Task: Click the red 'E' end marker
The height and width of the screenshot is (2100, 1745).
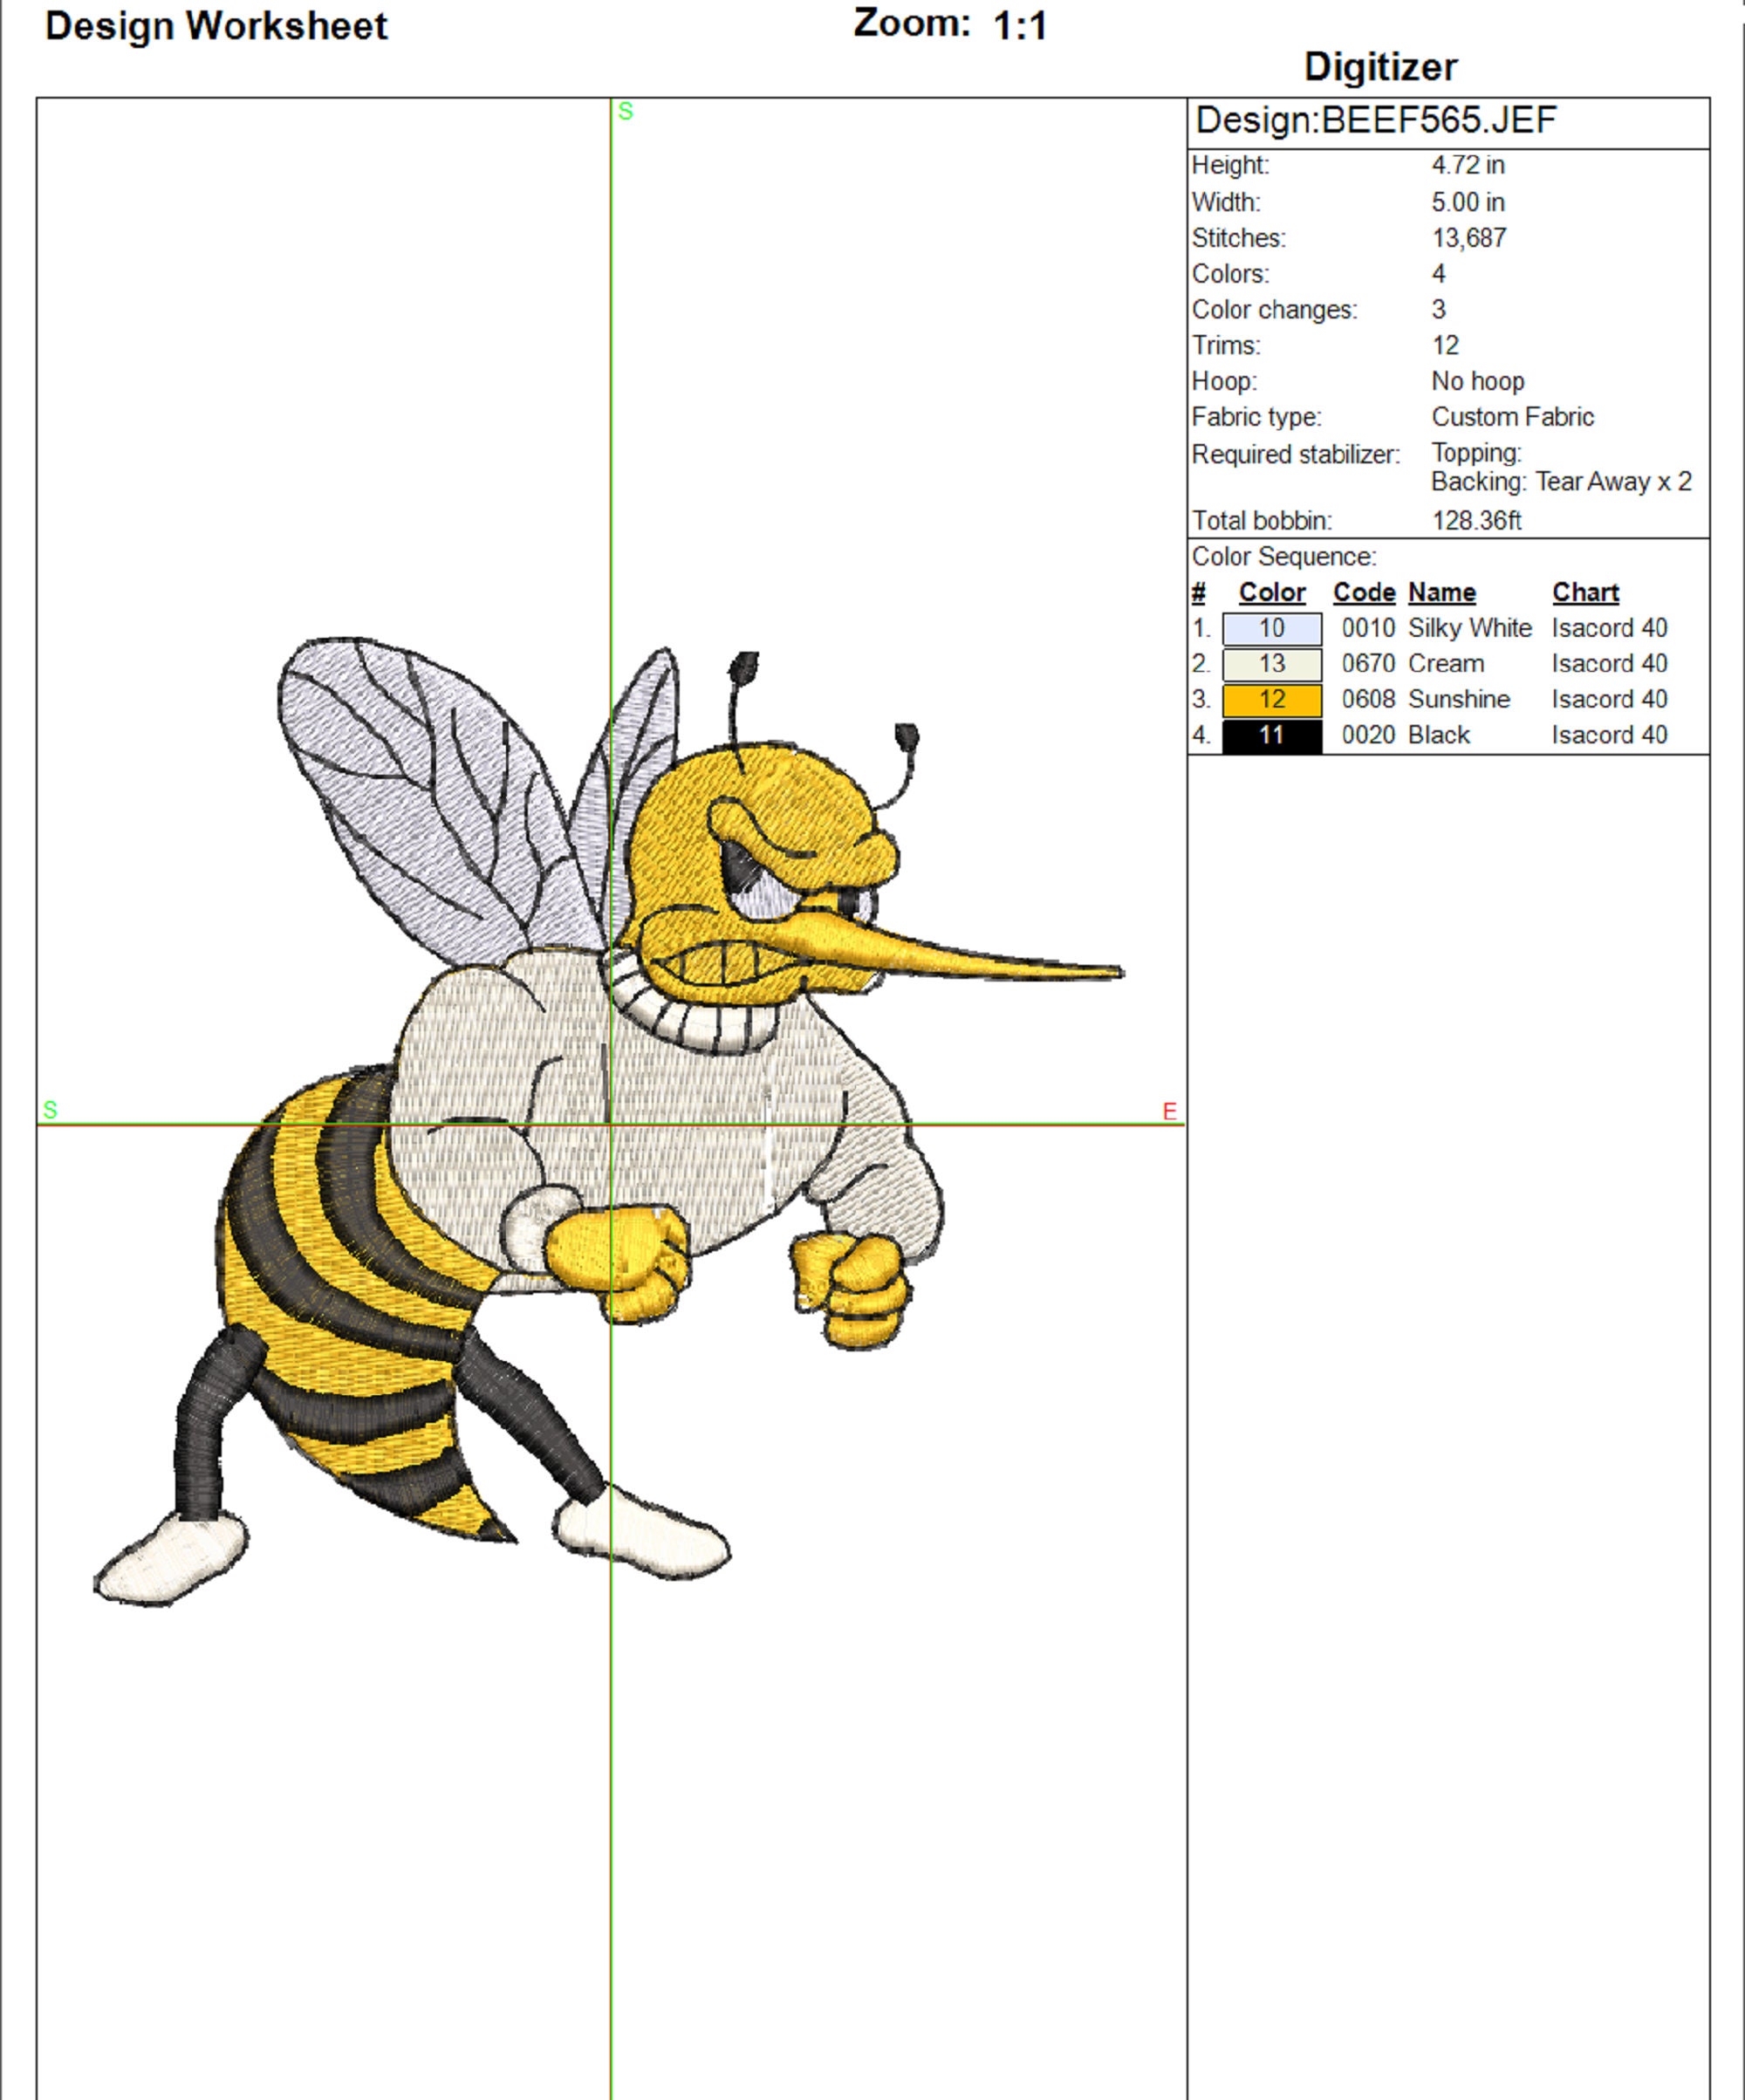Action: [1169, 1111]
